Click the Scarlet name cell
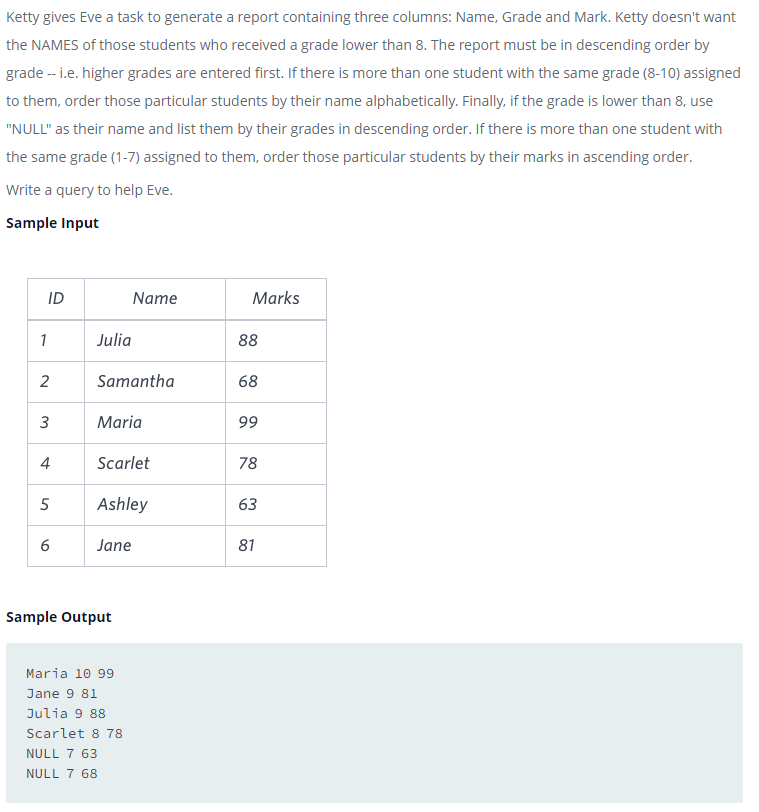 click(155, 463)
